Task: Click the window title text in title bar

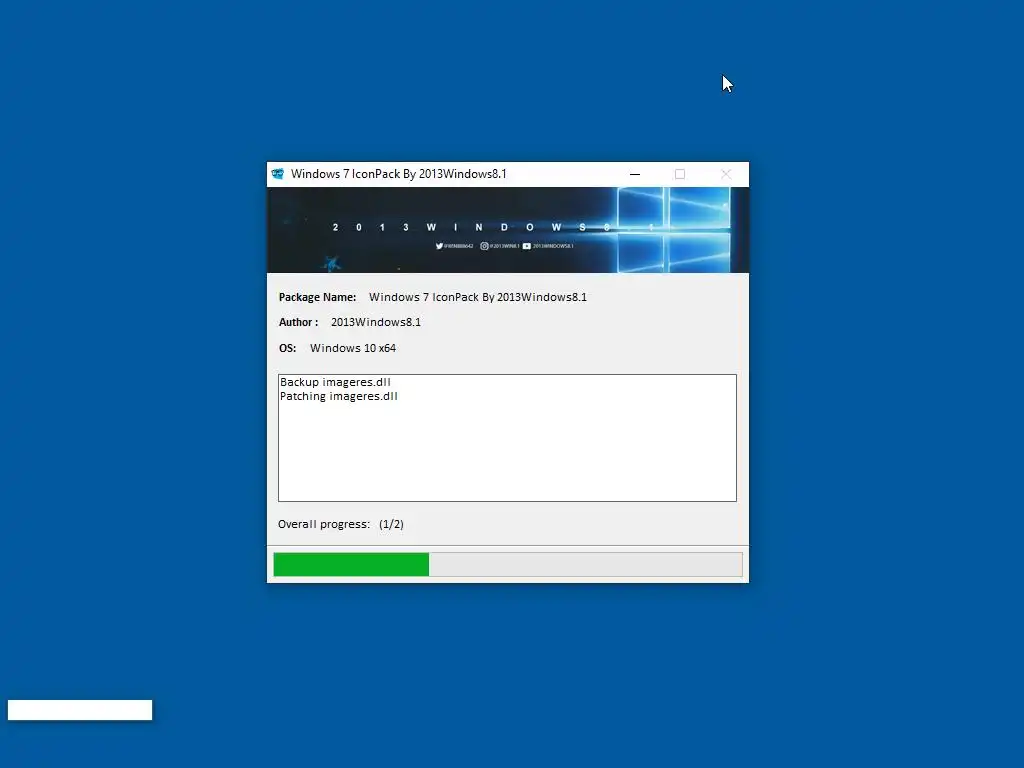Action: (x=398, y=174)
